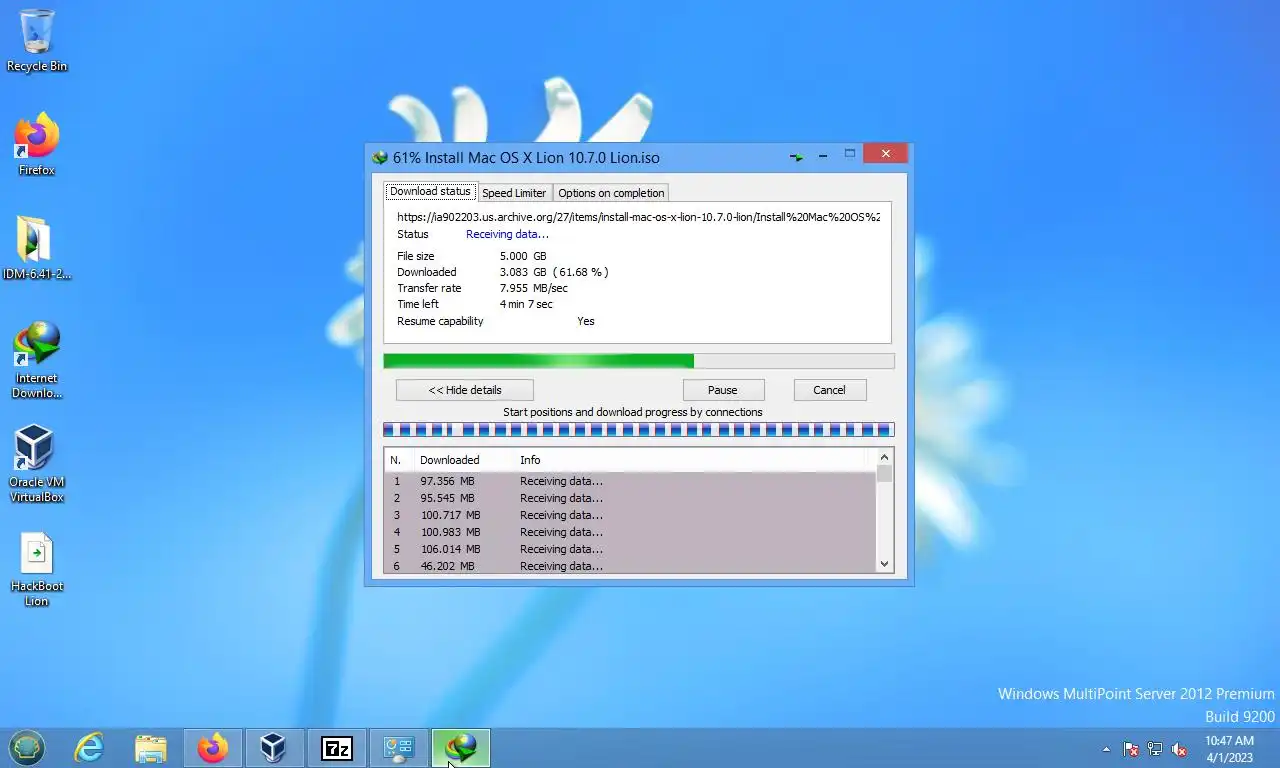This screenshot has height=768, width=1280.
Task: Click the 'Receiving data...' status text
Action: coord(507,234)
